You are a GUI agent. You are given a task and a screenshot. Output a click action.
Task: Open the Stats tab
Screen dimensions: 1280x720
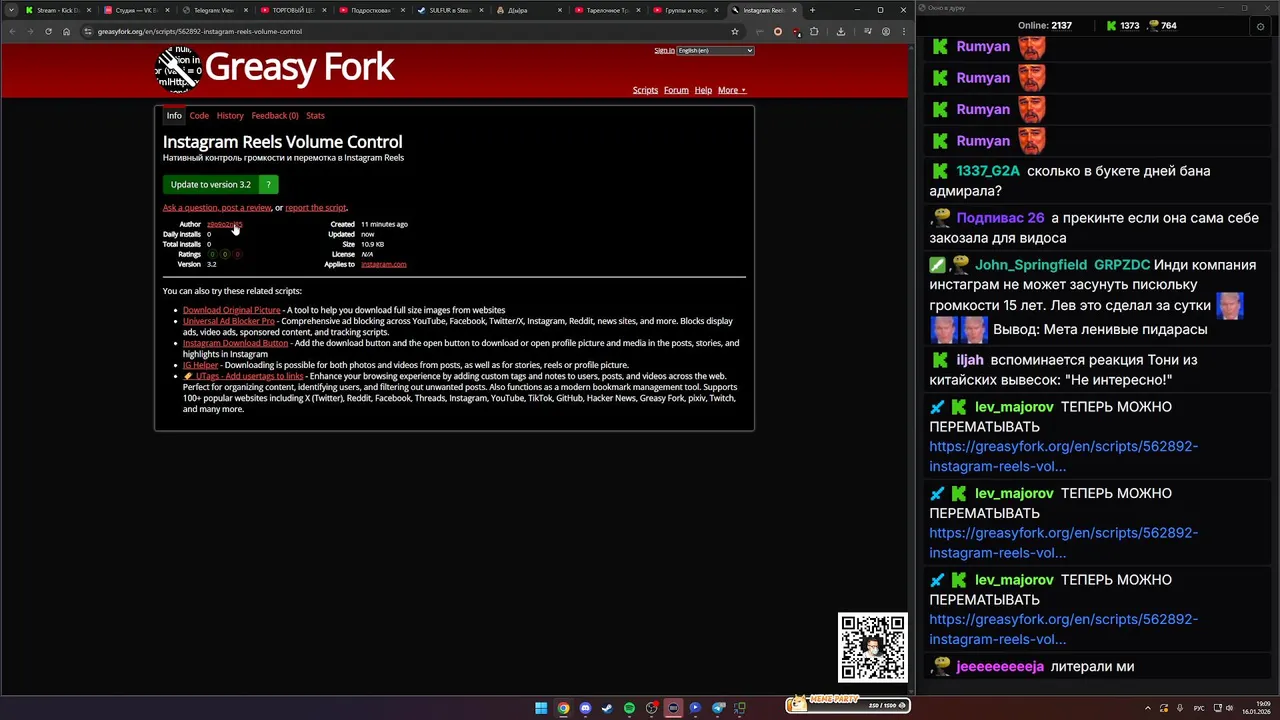tap(315, 116)
